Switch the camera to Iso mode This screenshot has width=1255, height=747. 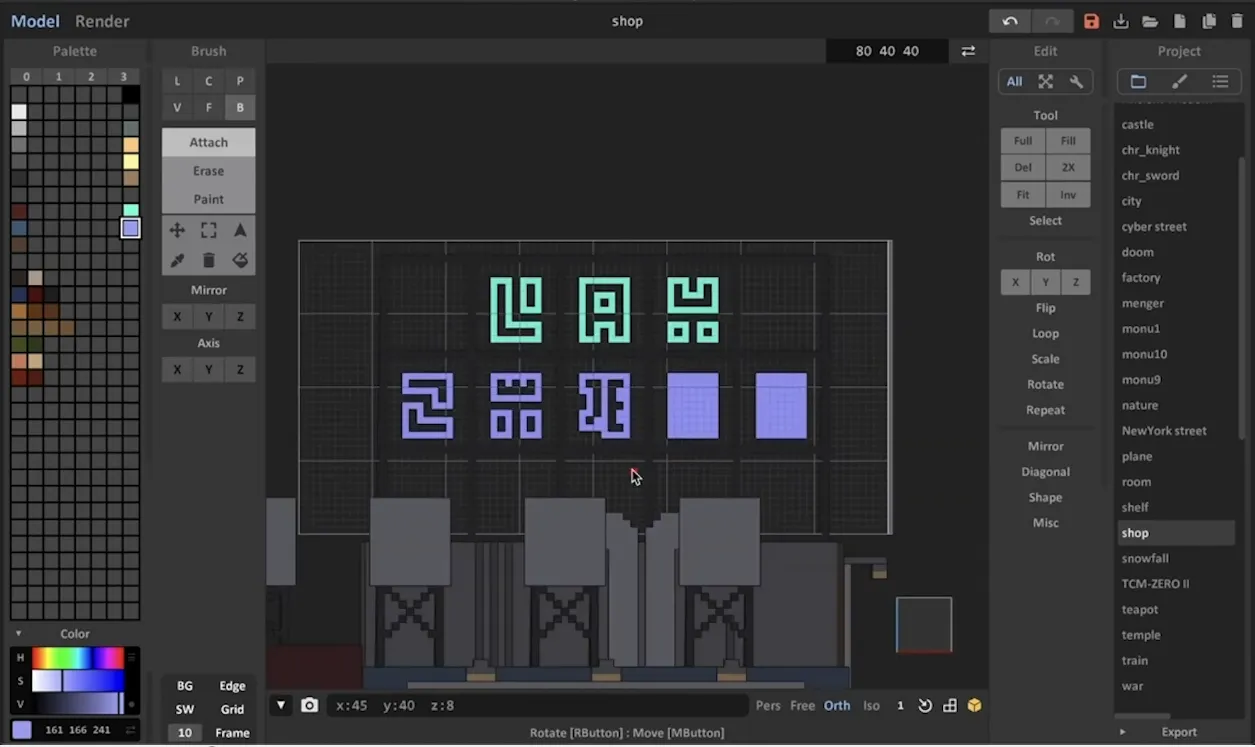click(x=871, y=705)
